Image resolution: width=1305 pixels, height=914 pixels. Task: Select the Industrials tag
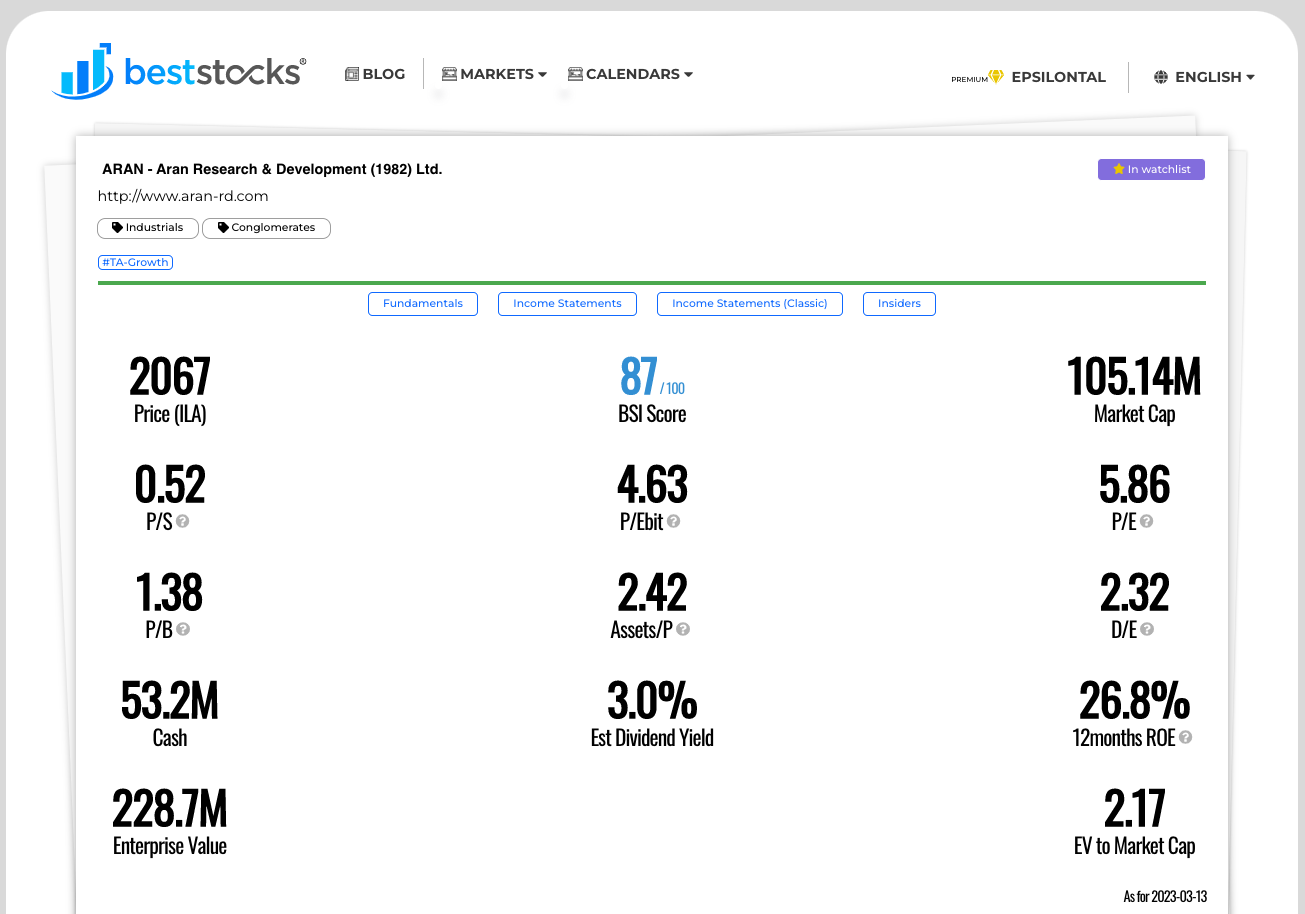click(148, 228)
